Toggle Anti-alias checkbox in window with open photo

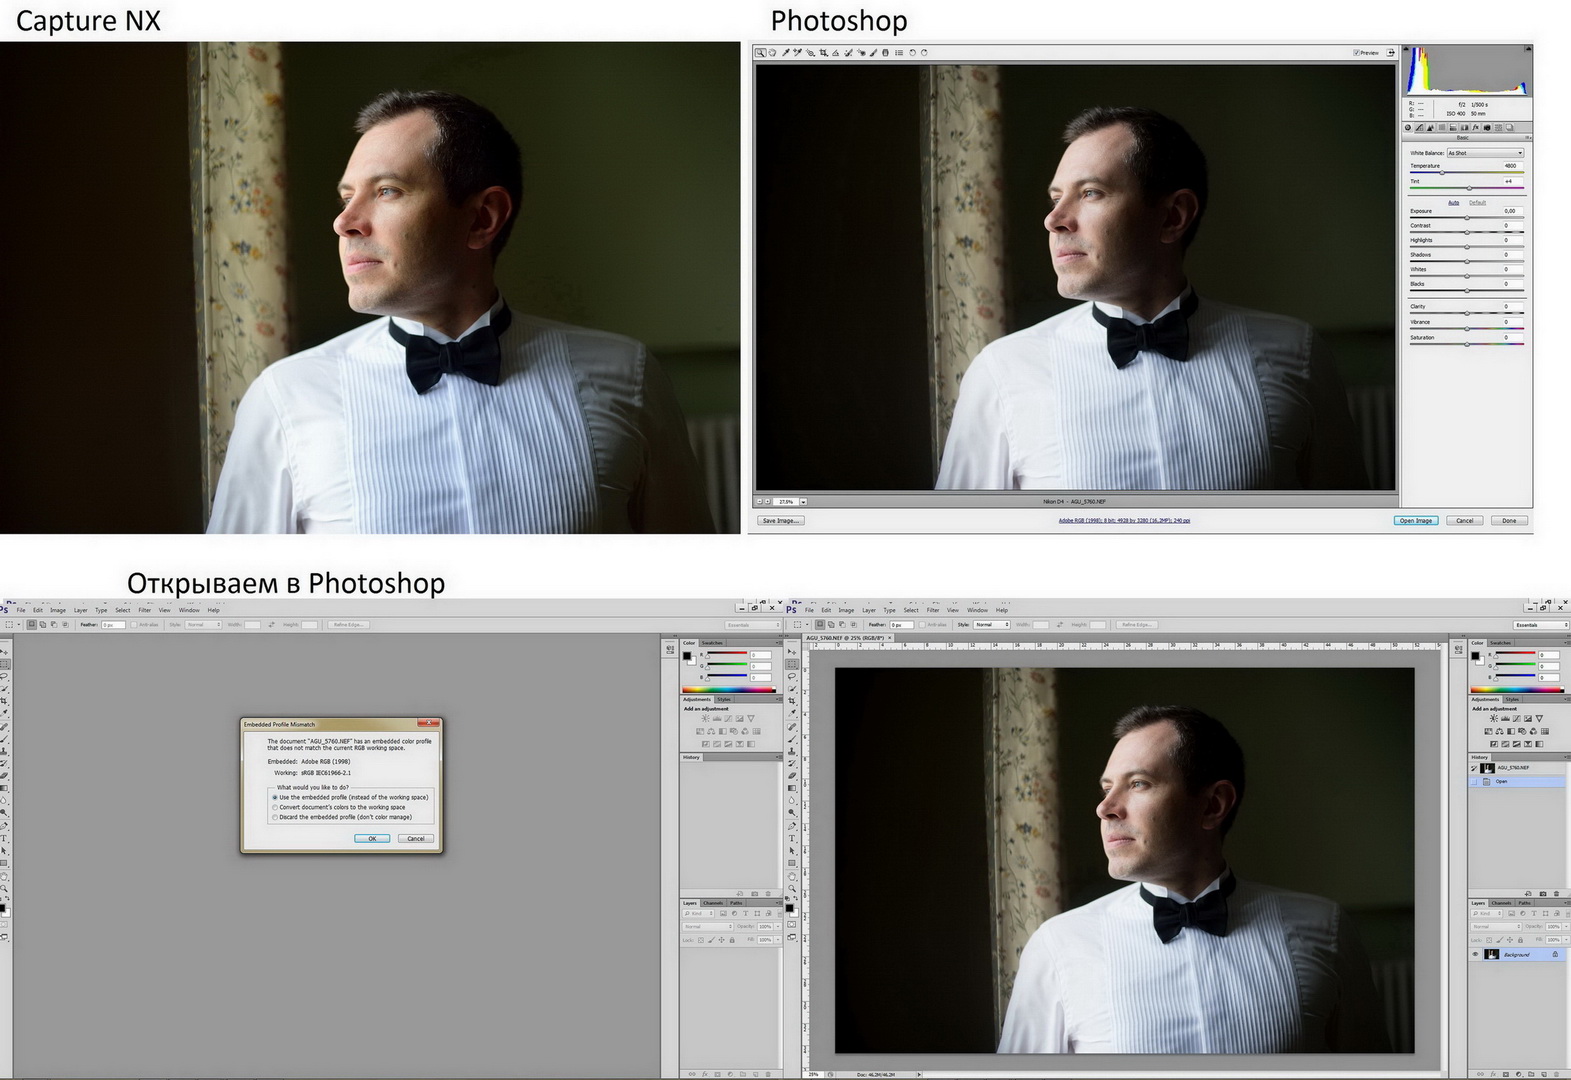pyautogui.click(x=922, y=625)
